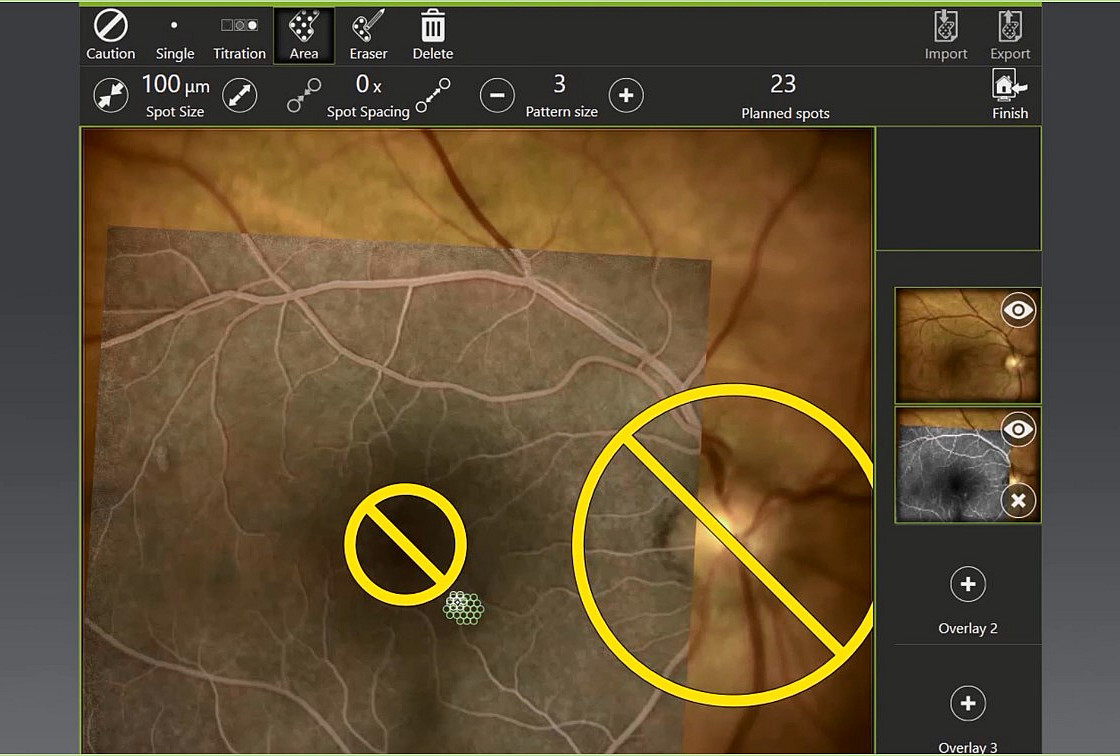Toggle visibility of the color fundus image
The height and width of the screenshot is (756, 1120).
(x=1019, y=310)
